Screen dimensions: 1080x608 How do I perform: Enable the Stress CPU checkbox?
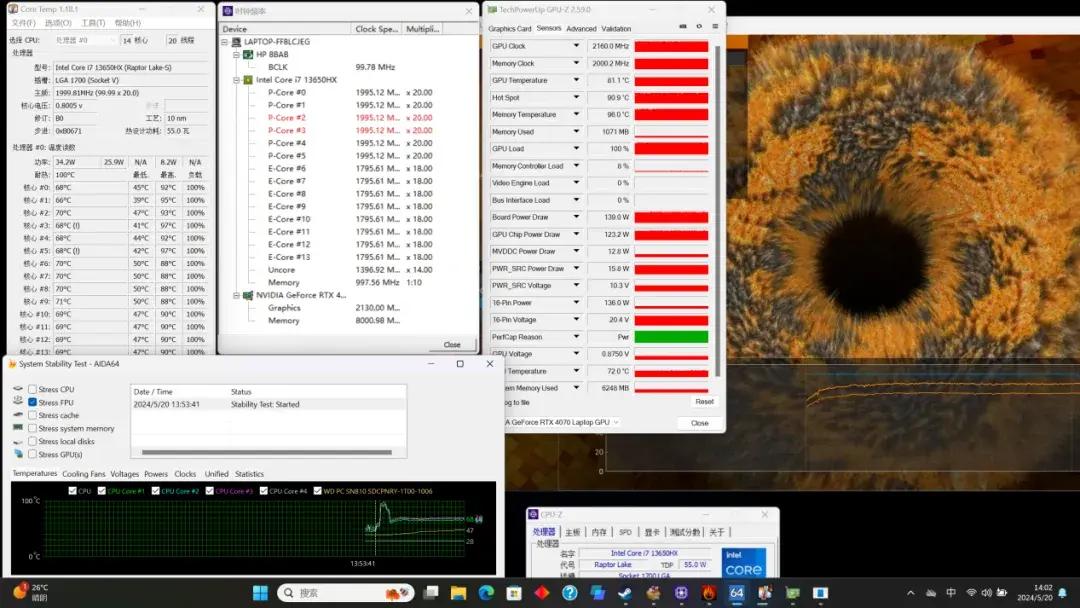[33, 389]
